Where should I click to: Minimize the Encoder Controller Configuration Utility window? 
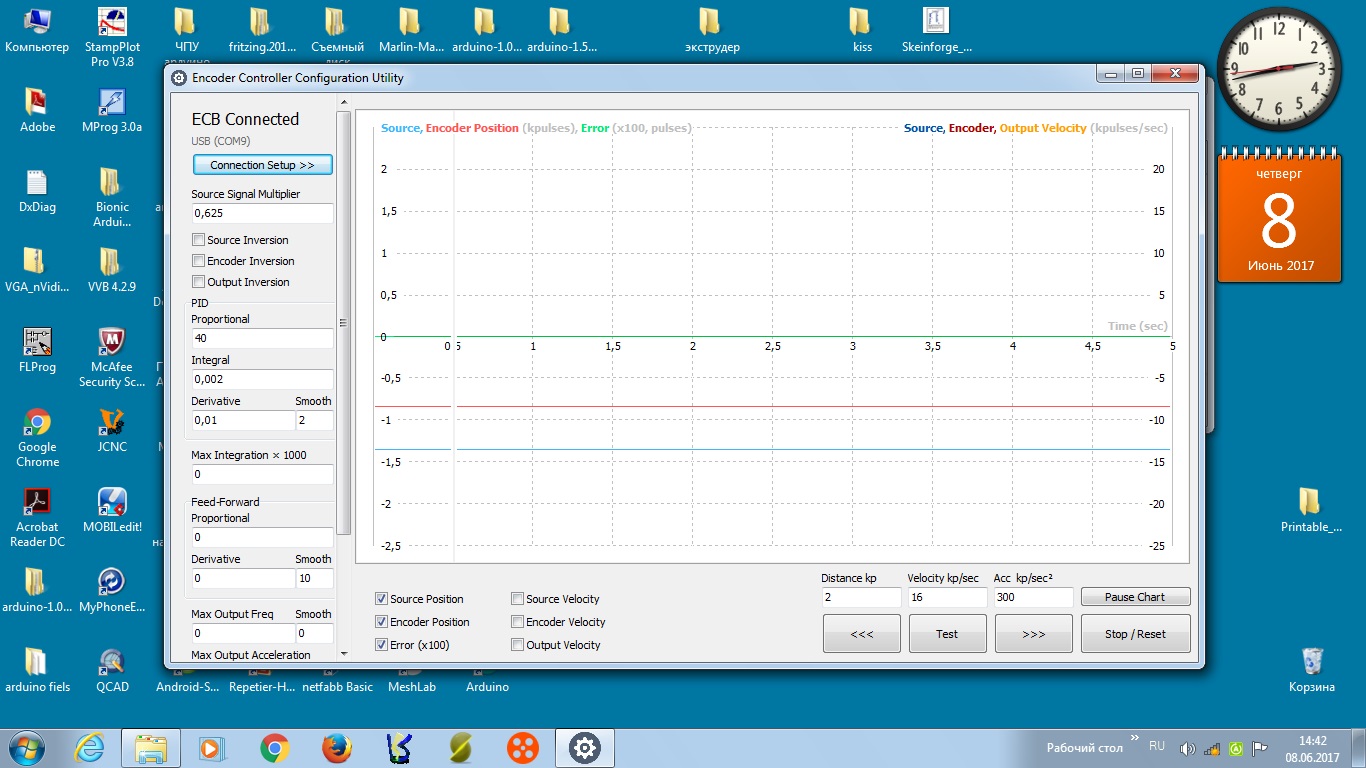(x=1111, y=73)
